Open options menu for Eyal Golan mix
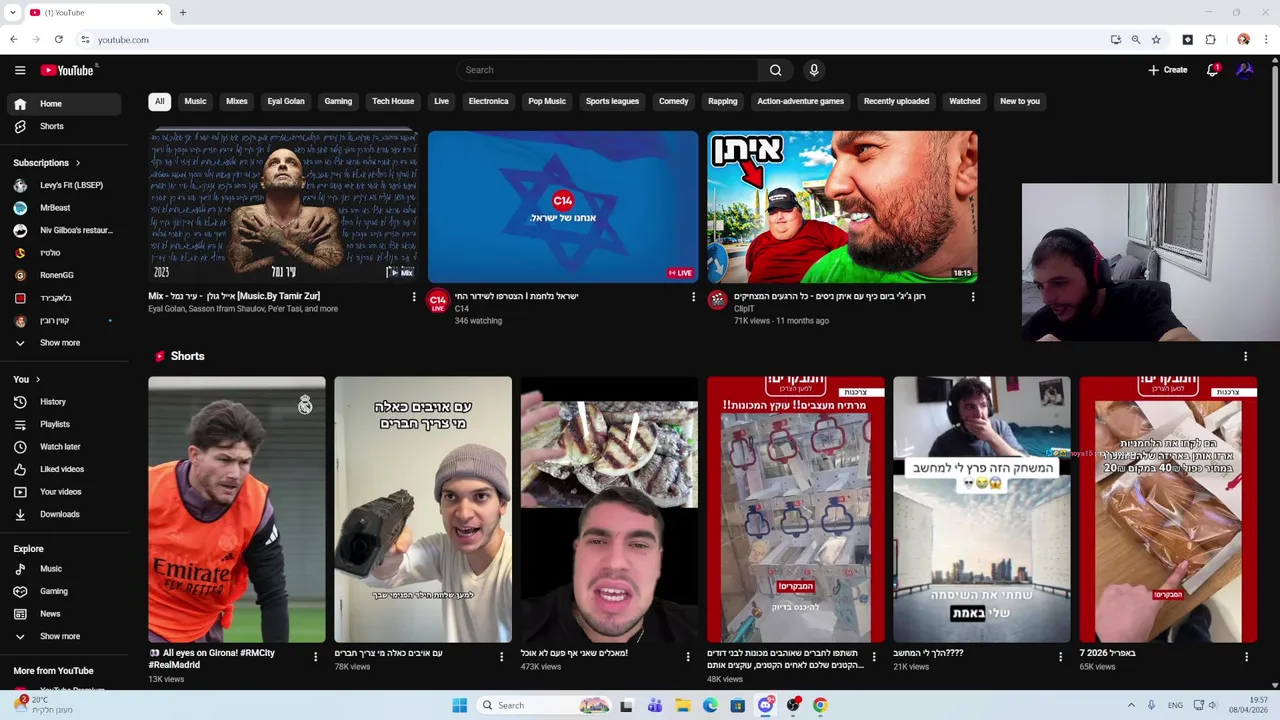 414,297
